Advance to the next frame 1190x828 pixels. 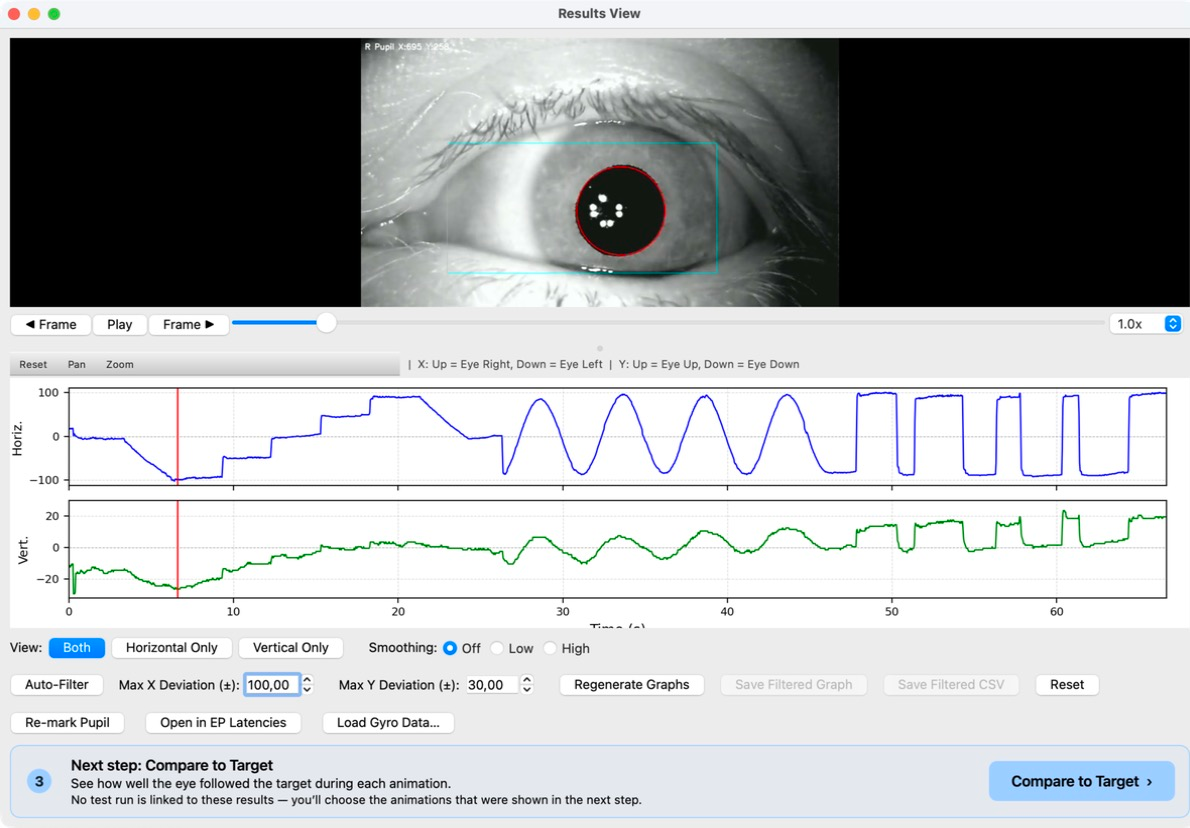point(188,325)
